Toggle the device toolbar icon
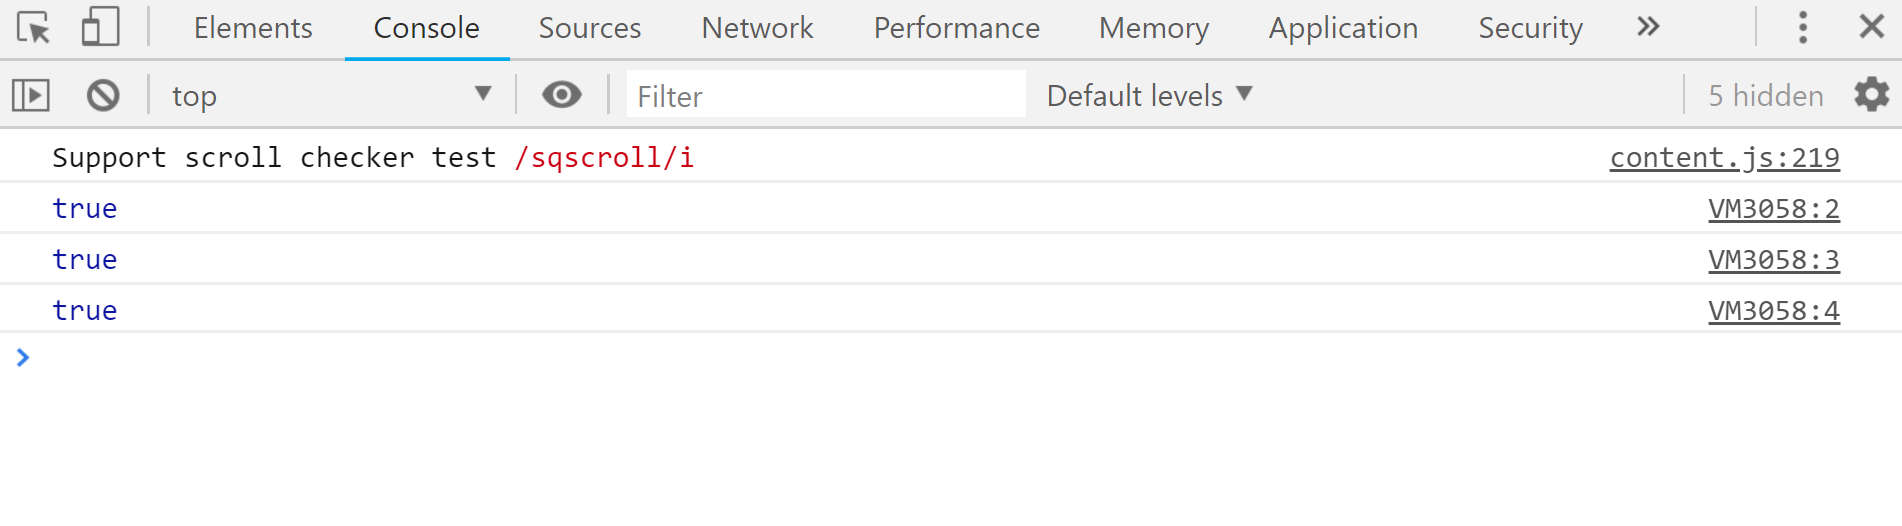The image size is (1902, 526). coord(100,27)
